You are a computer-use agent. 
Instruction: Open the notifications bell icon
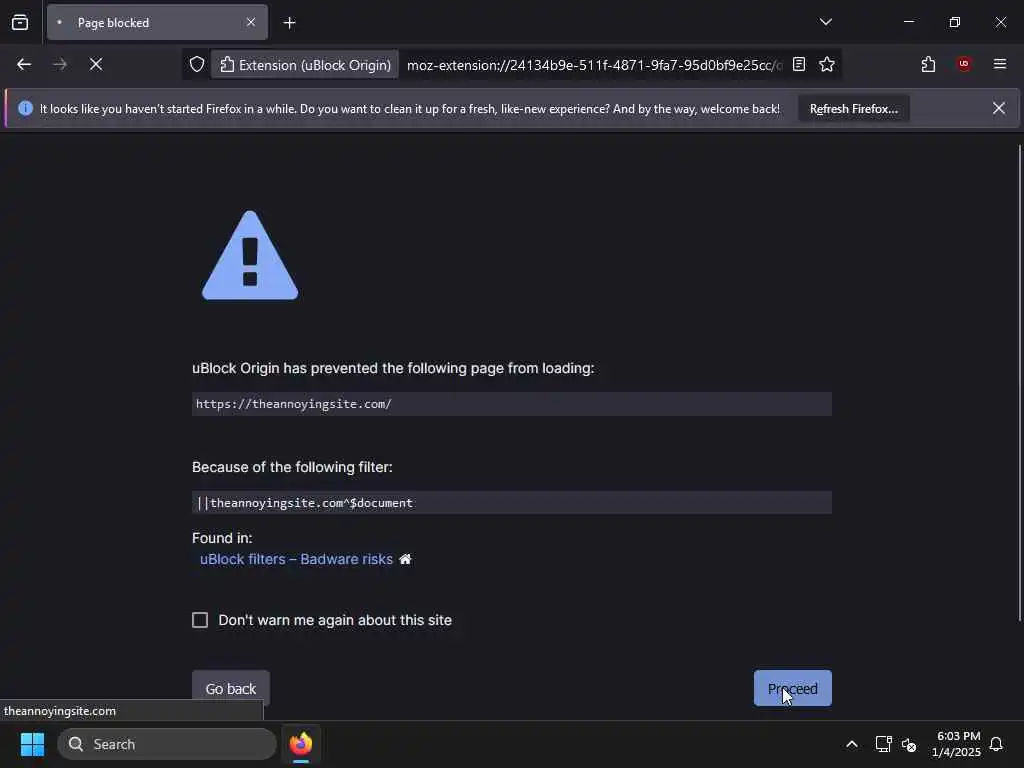coord(996,744)
